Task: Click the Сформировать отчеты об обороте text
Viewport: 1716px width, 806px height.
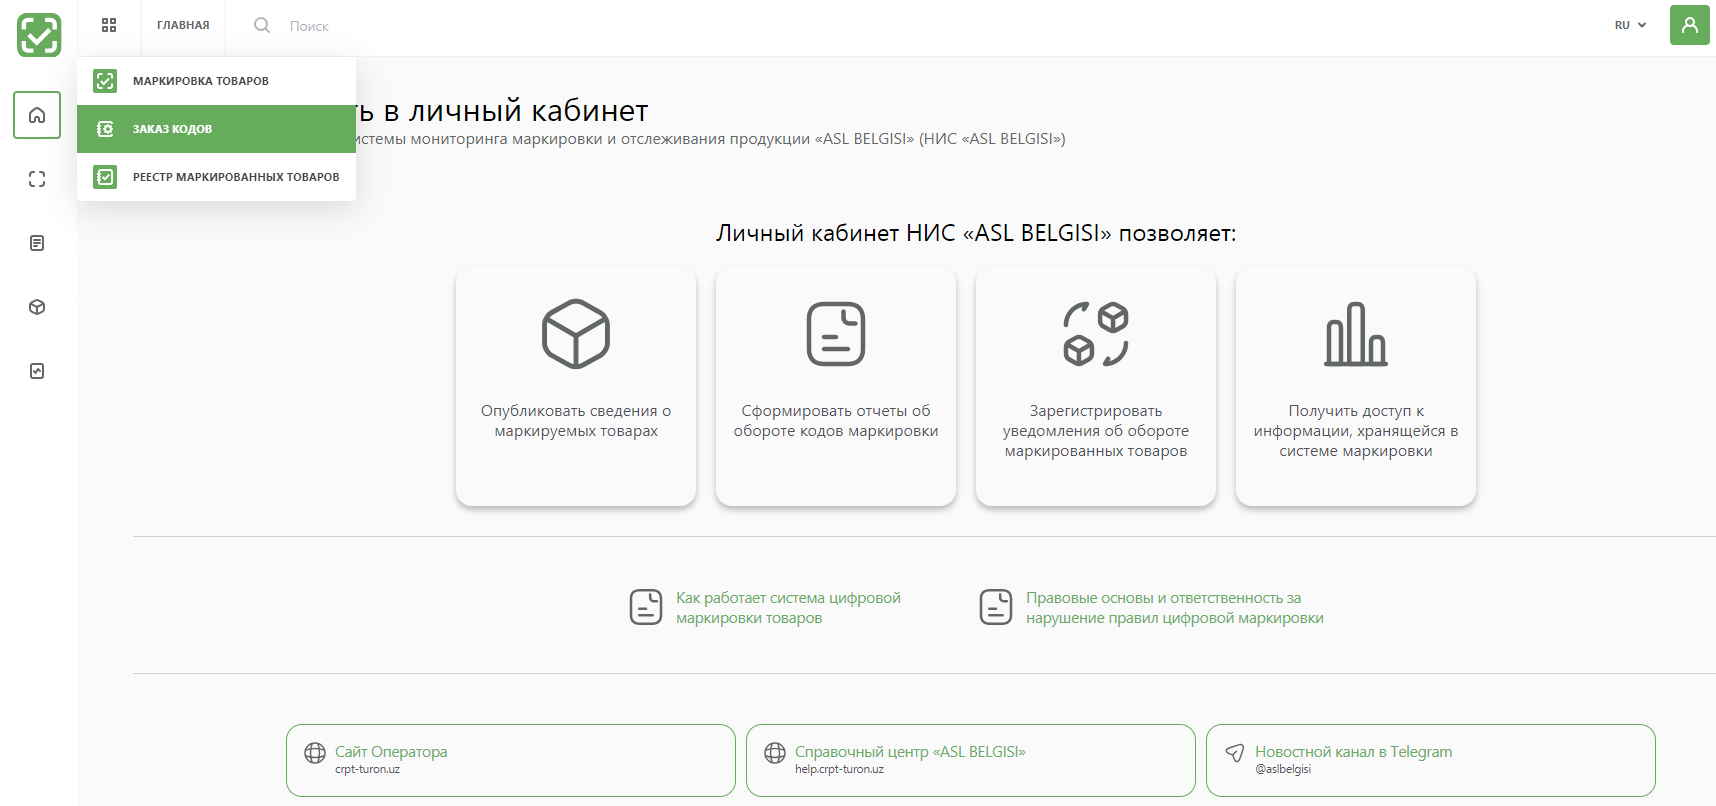Action: [x=836, y=421]
